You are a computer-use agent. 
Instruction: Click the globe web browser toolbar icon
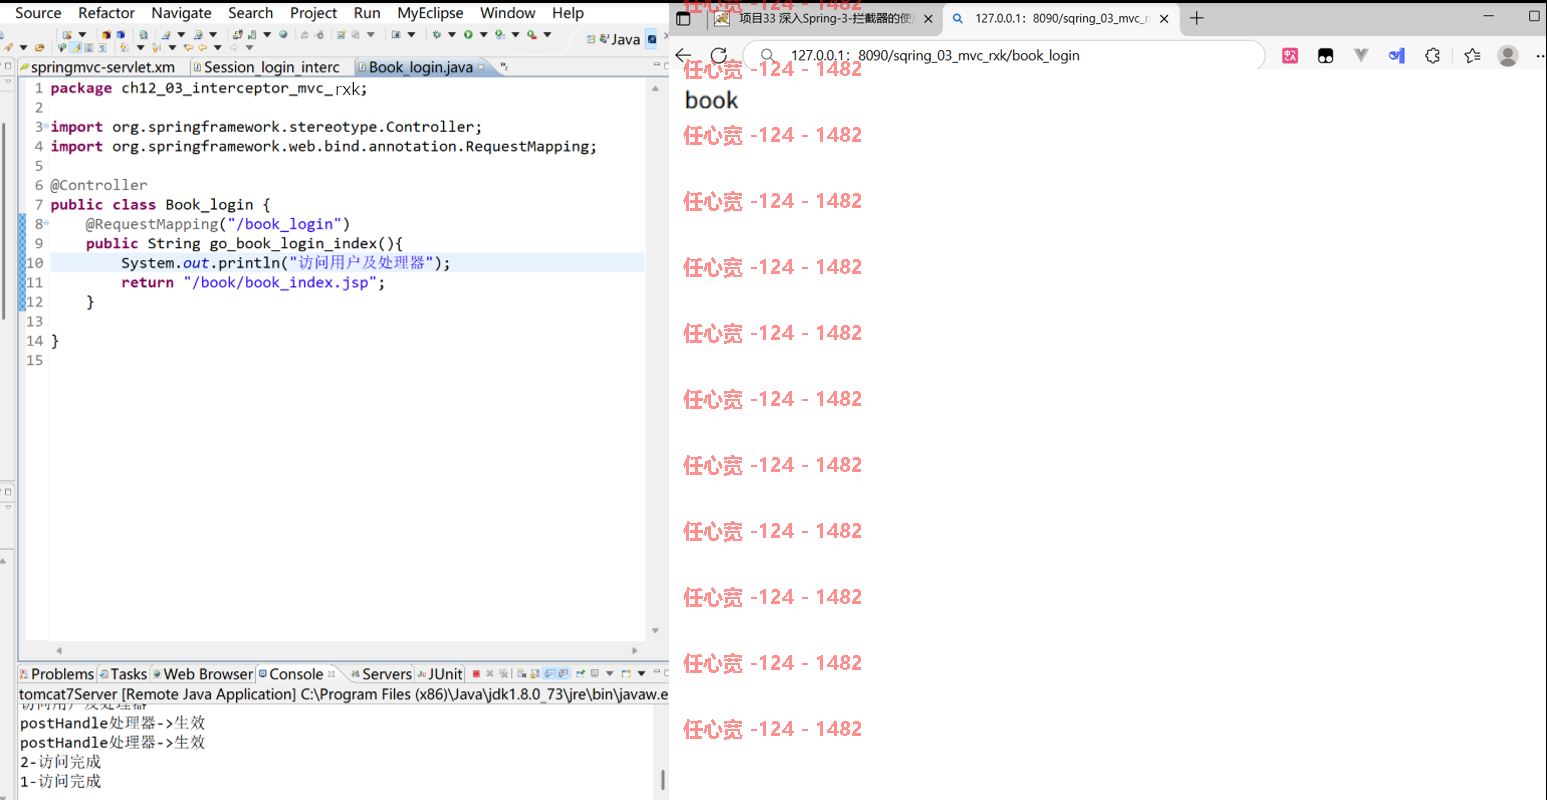pyautogui.click(x=283, y=35)
